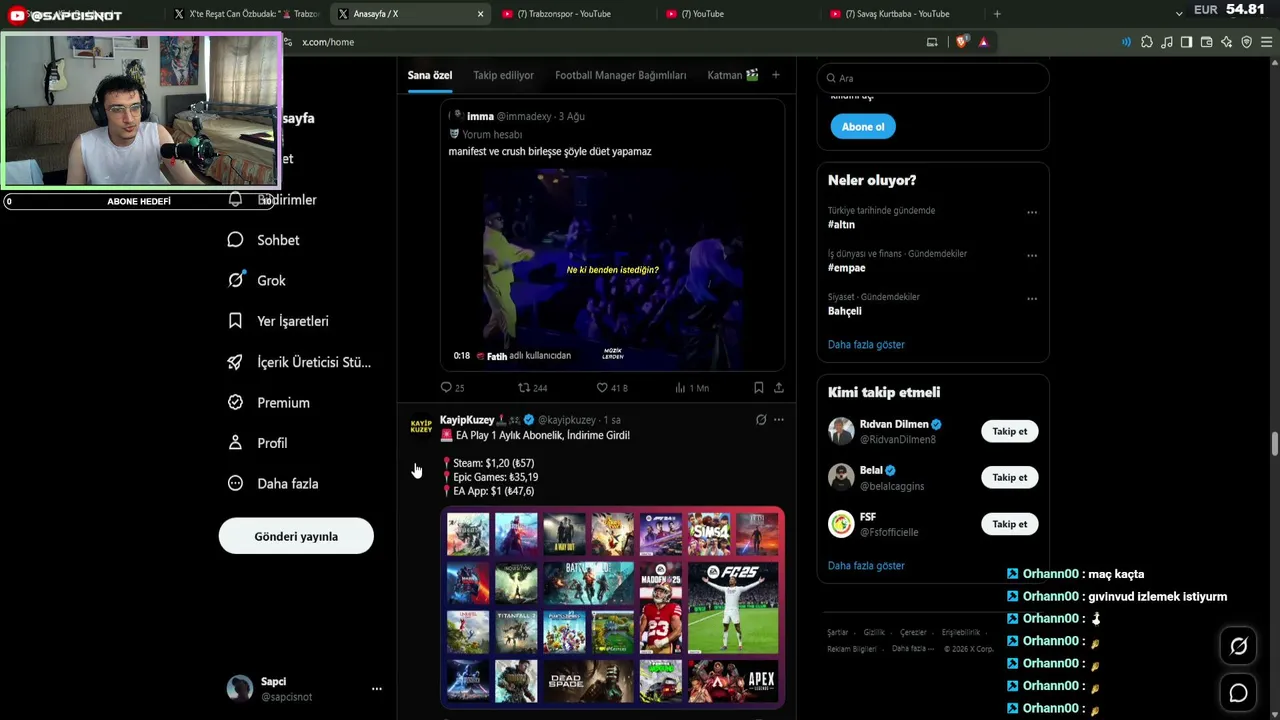Repost the imma post
Screen dimensions: 1280x720
click(532, 388)
